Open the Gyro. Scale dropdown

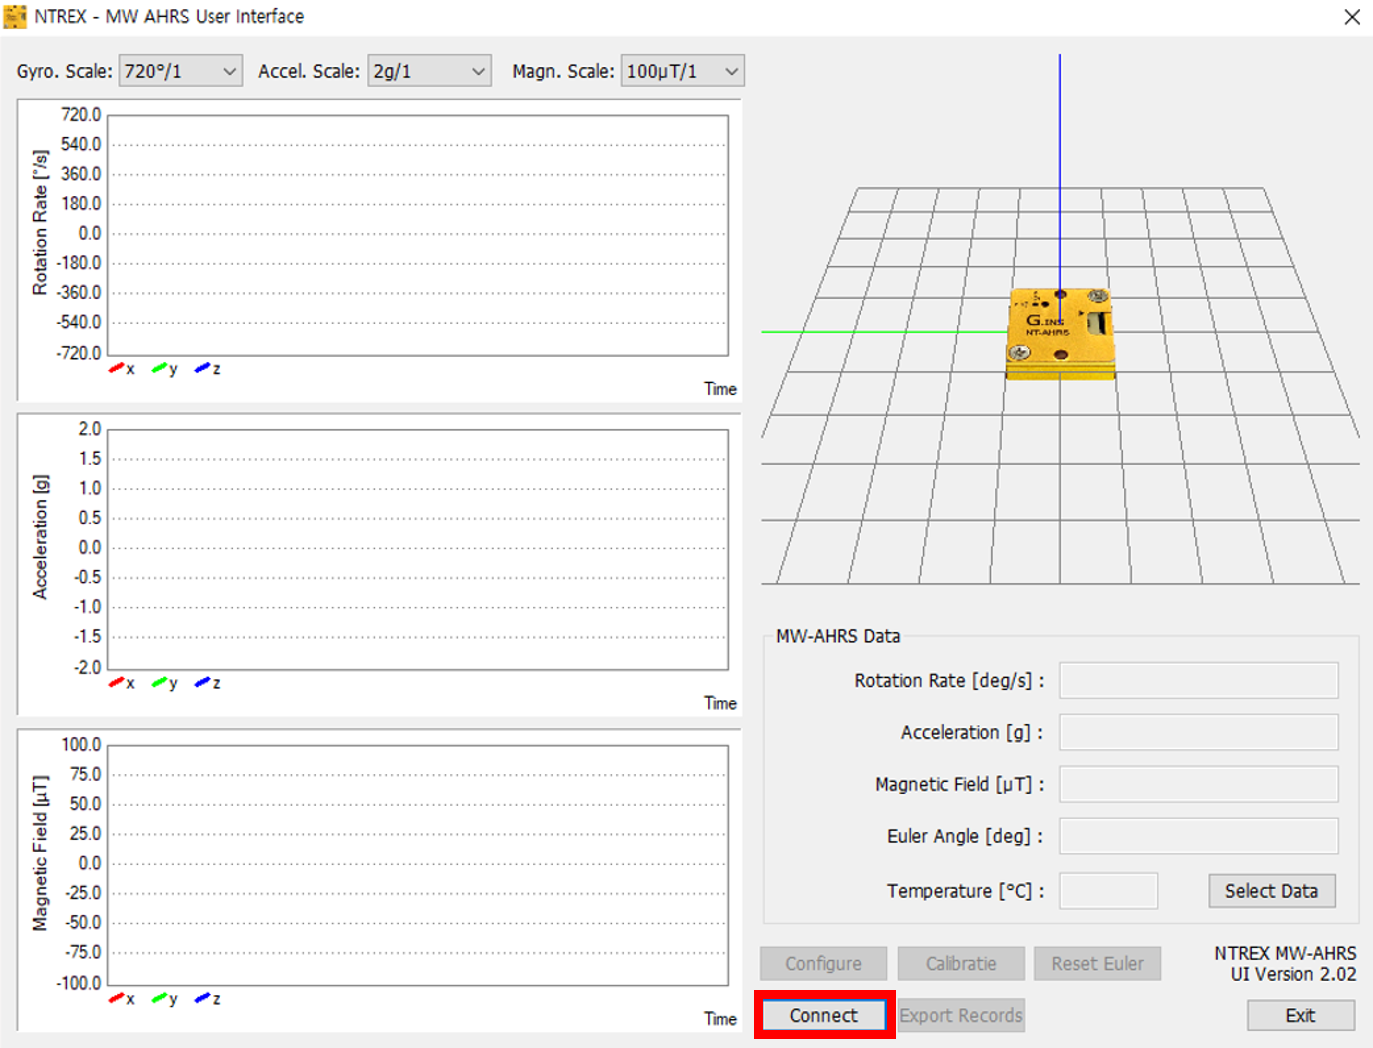(x=181, y=71)
